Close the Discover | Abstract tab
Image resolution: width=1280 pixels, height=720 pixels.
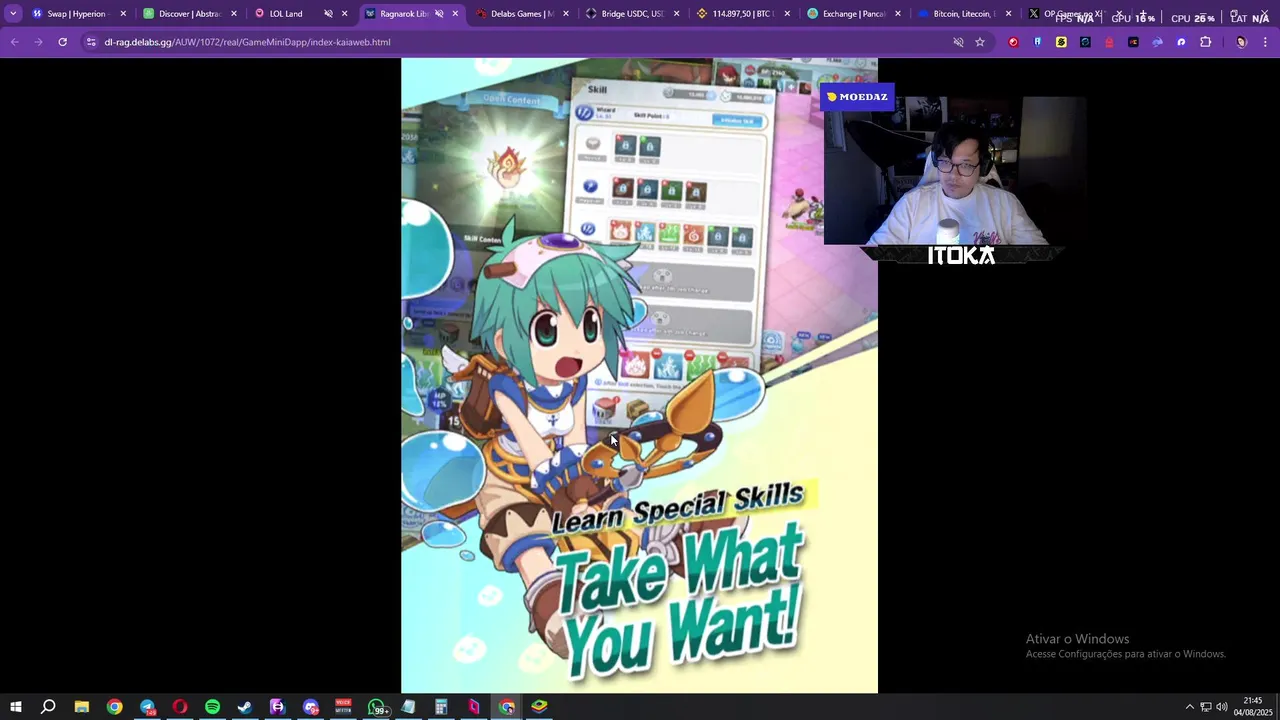click(234, 14)
